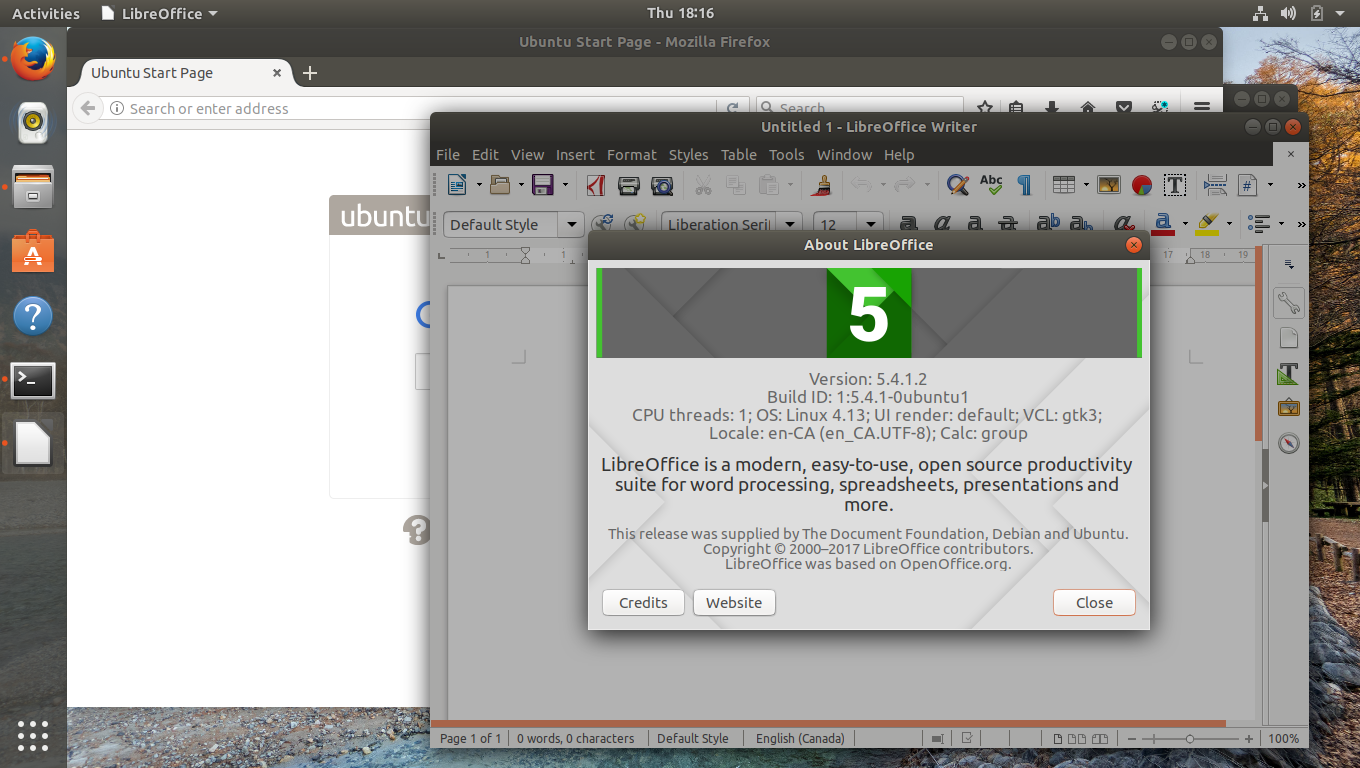Screen dimensions: 1360x768
Task: Click the Open folder icon in Writer
Action: coord(499,185)
